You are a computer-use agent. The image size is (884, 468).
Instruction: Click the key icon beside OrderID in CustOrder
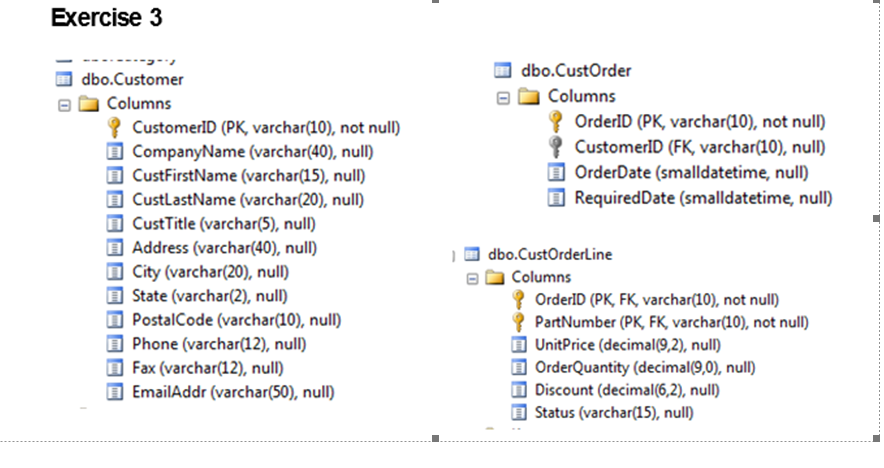(555, 121)
